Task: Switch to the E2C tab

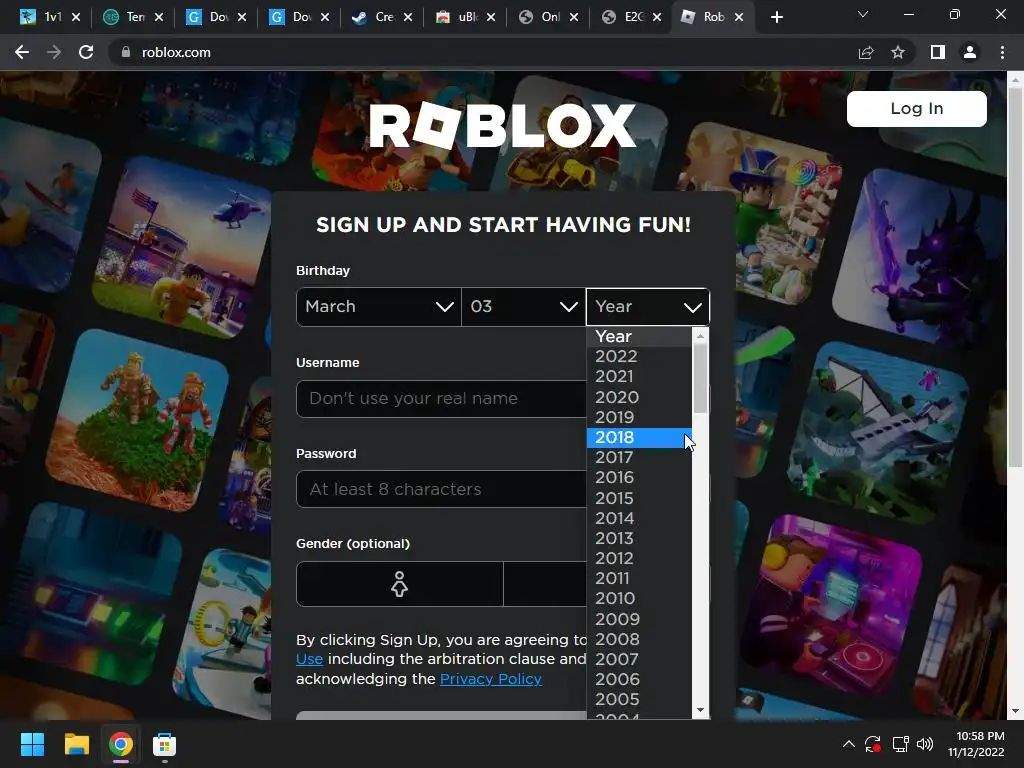Action: tap(622, 17)
